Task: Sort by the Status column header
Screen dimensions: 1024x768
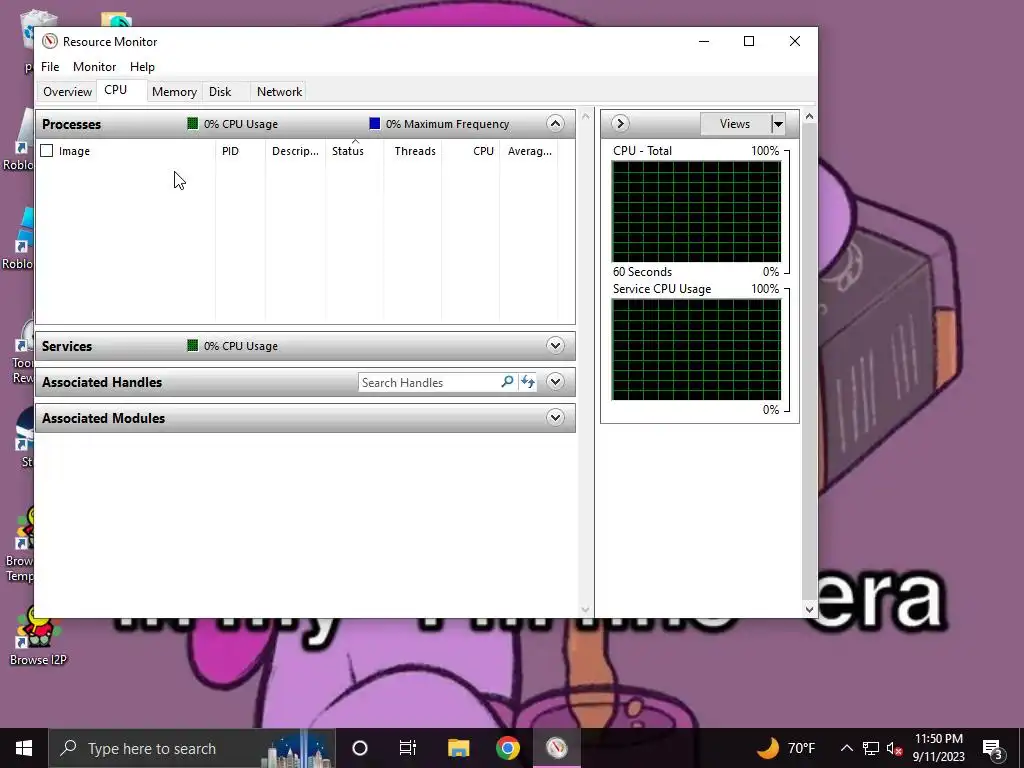Action: tap(355, 151)
